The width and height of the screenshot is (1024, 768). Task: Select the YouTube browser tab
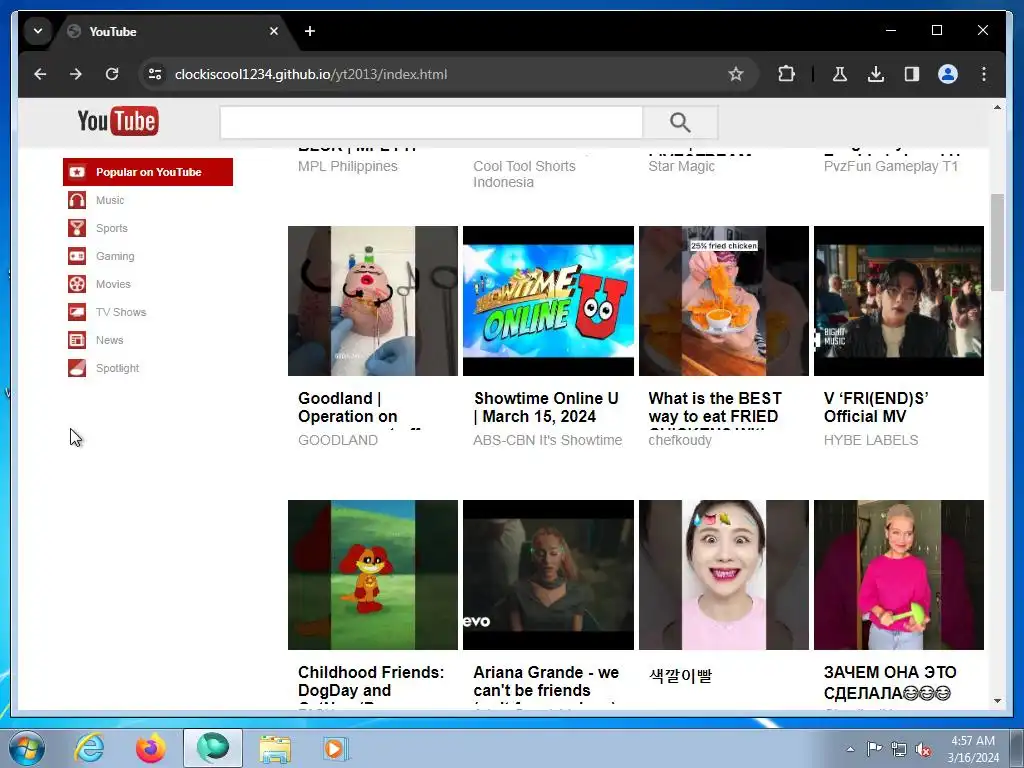pos(173,31)
